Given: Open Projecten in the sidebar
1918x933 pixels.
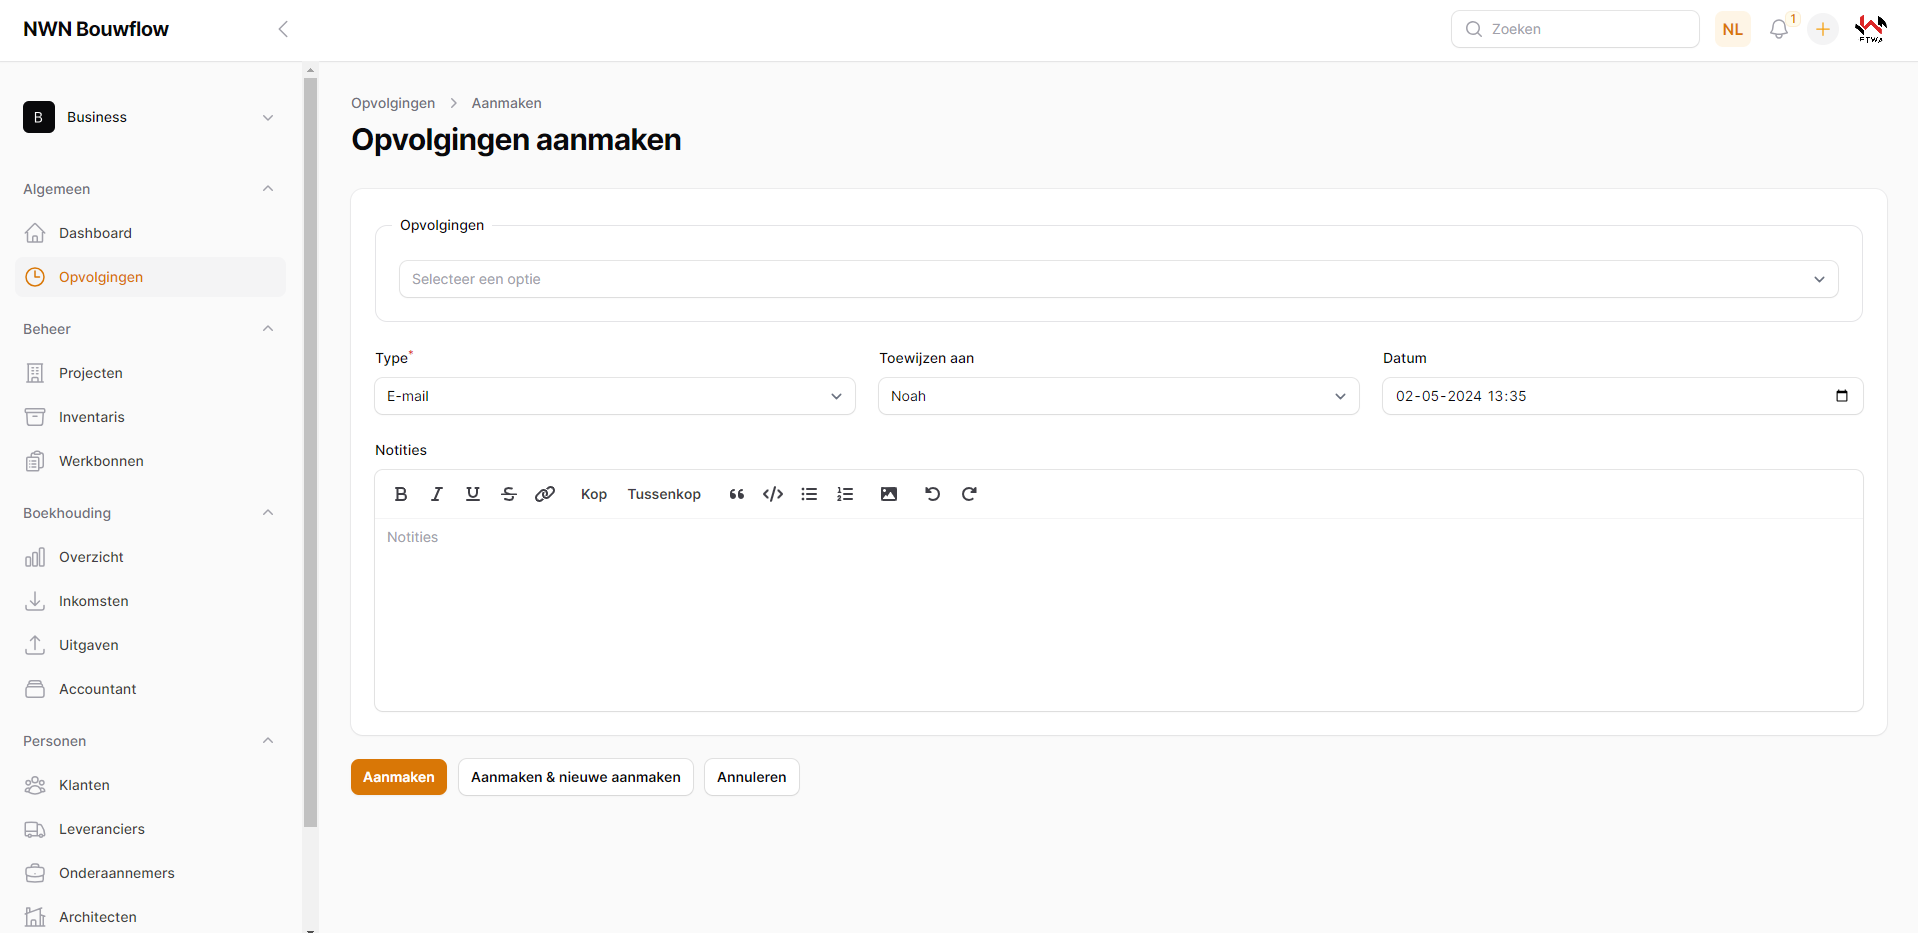Looking at the screenshot, I should pyautogui.click(x=91, y=373).
